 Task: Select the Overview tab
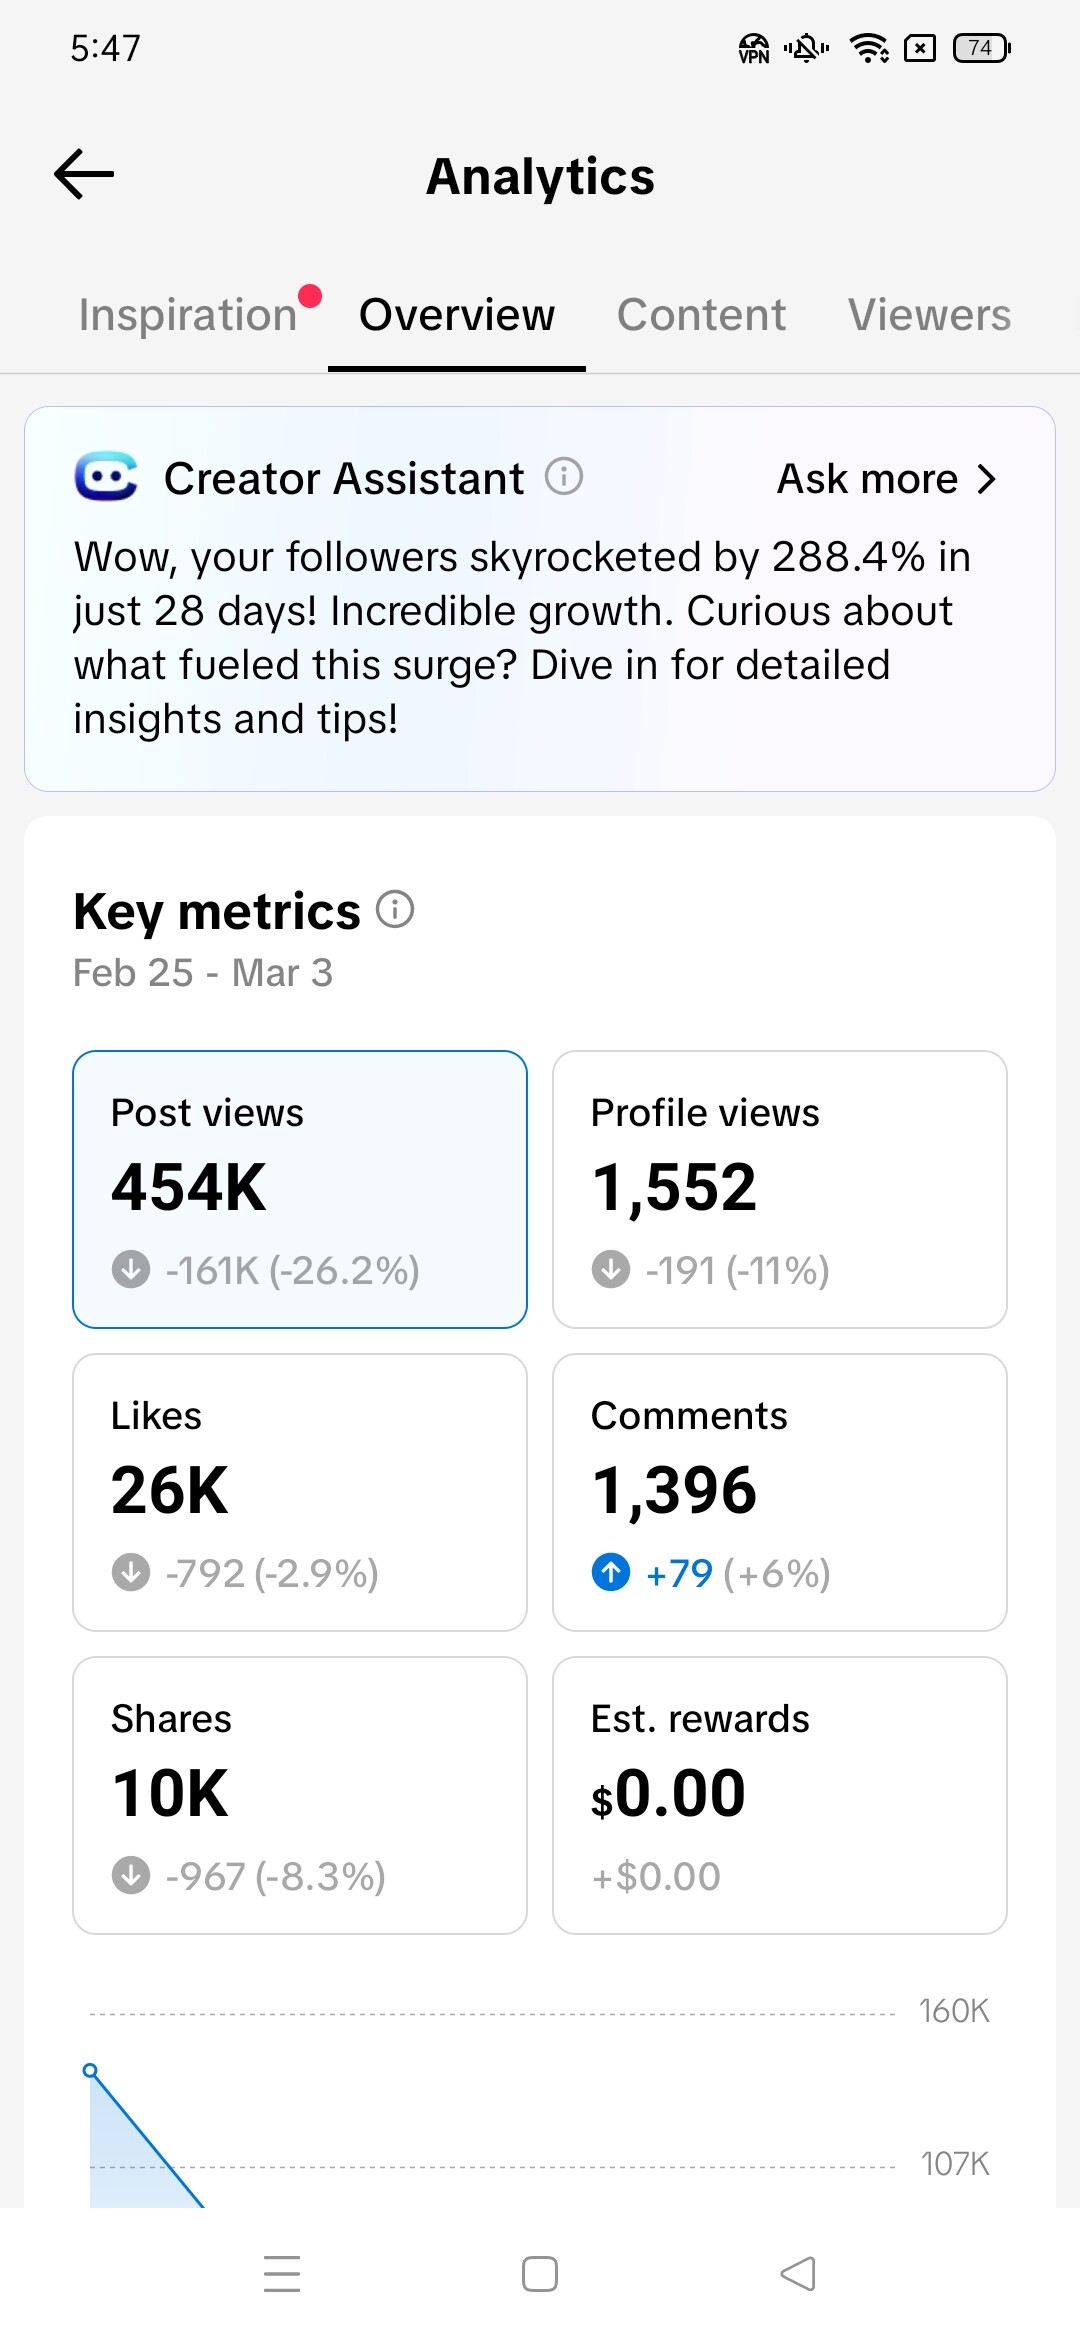click(457, 315)
